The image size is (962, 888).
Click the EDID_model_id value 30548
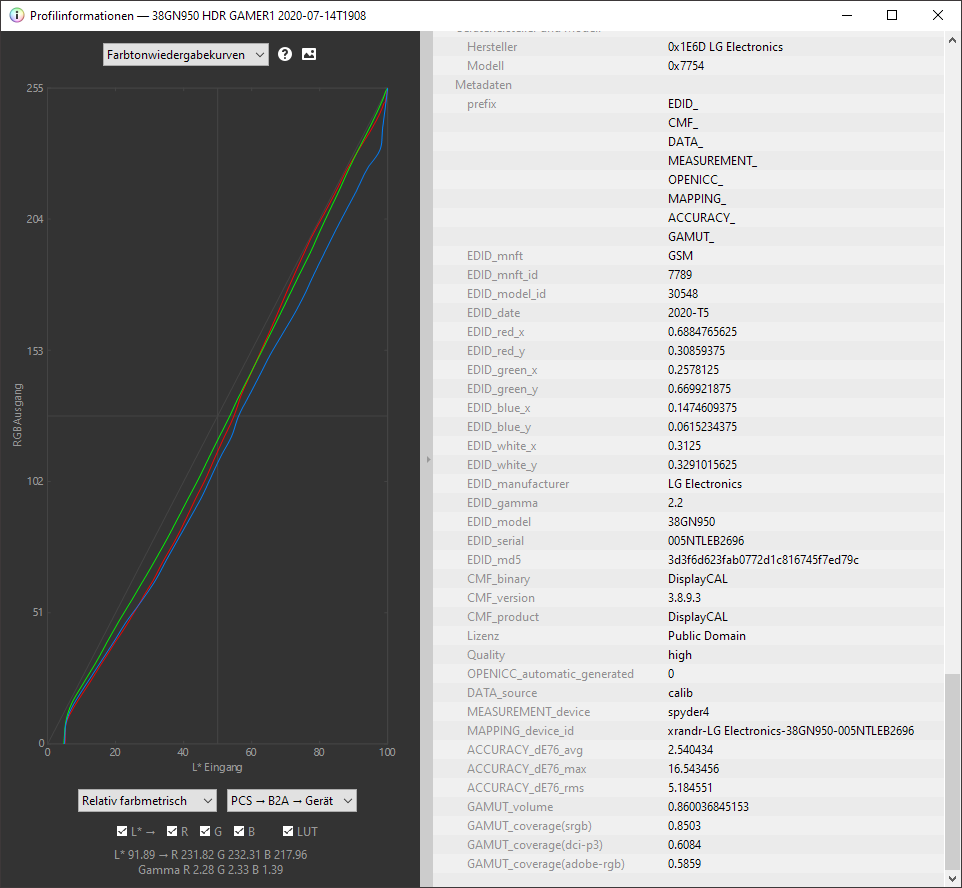pyautogui.click(x=683, y=294)
